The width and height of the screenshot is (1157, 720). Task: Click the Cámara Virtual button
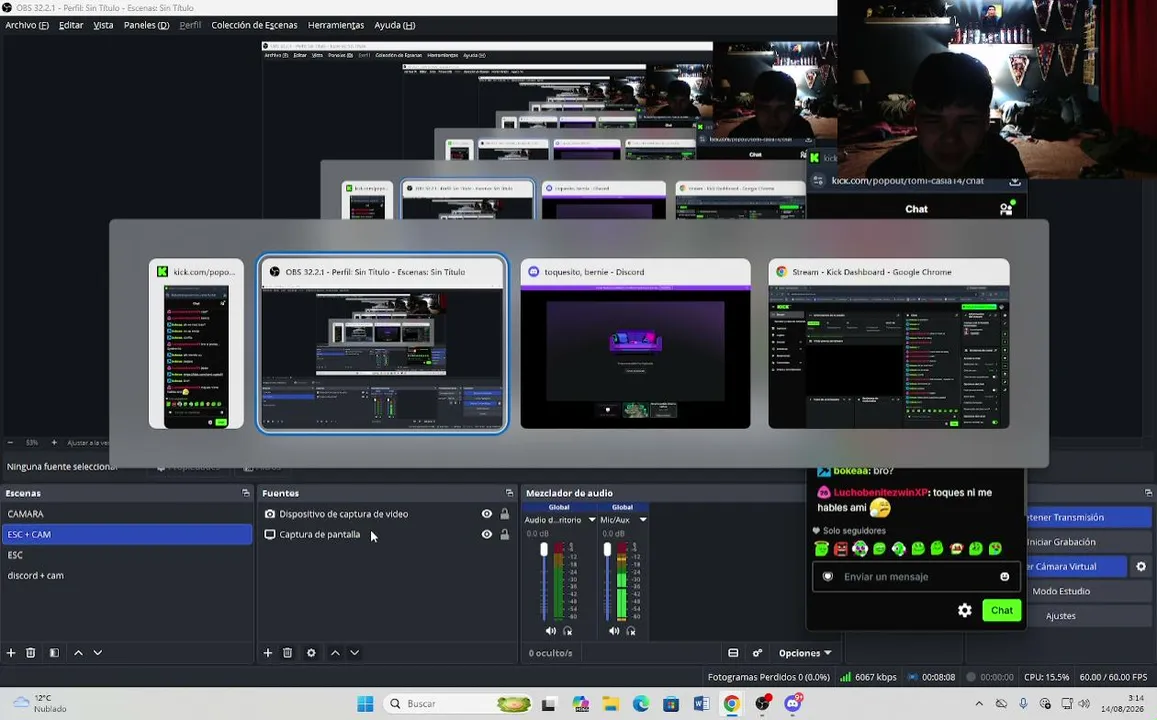click(x=1077, y=567)
